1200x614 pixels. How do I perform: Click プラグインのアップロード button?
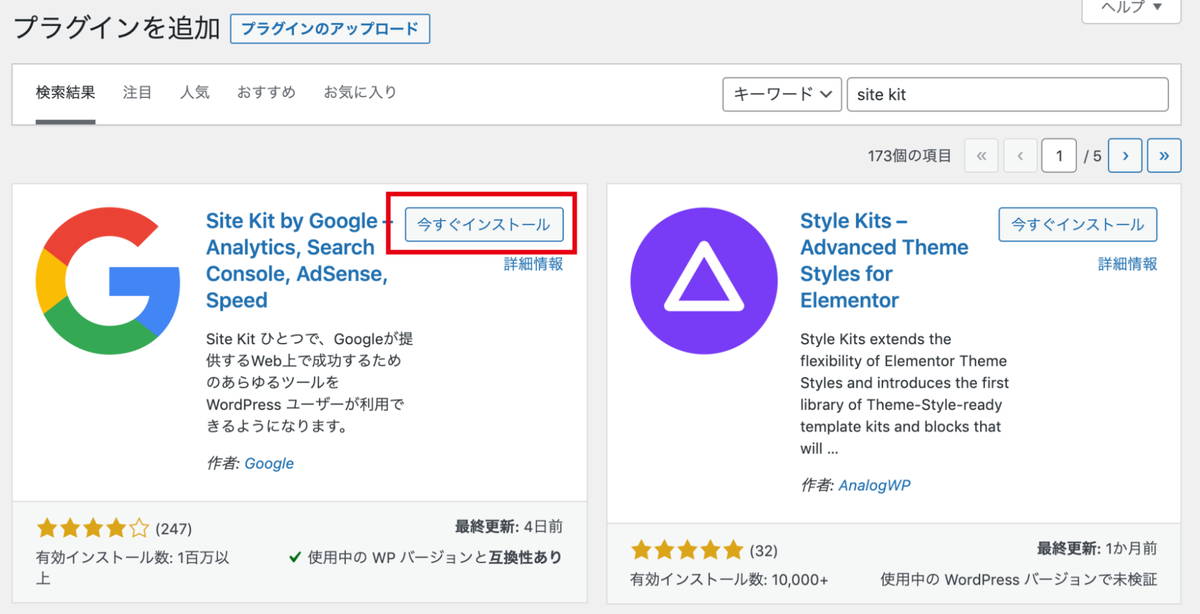(330, 29)
